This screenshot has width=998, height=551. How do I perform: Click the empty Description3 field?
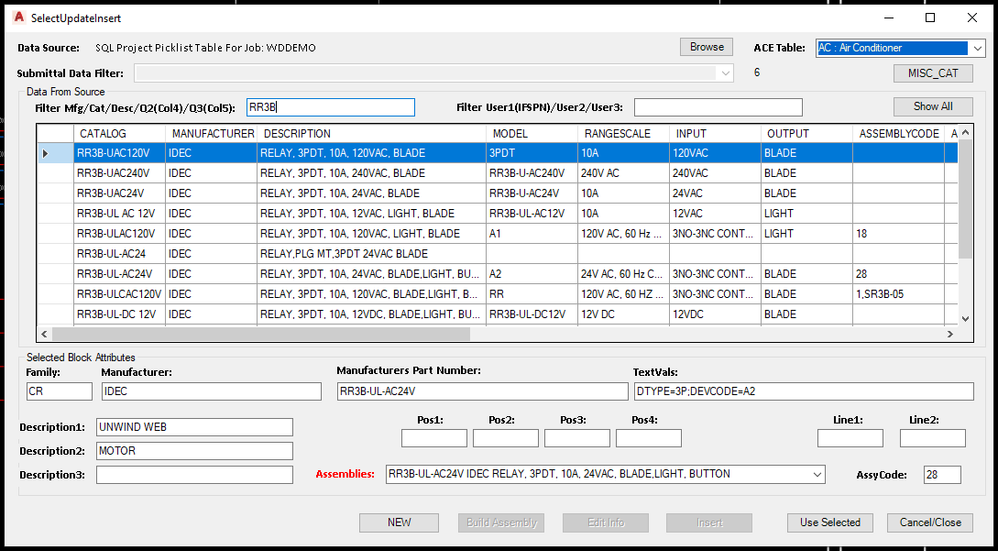(x=195, y=475)
